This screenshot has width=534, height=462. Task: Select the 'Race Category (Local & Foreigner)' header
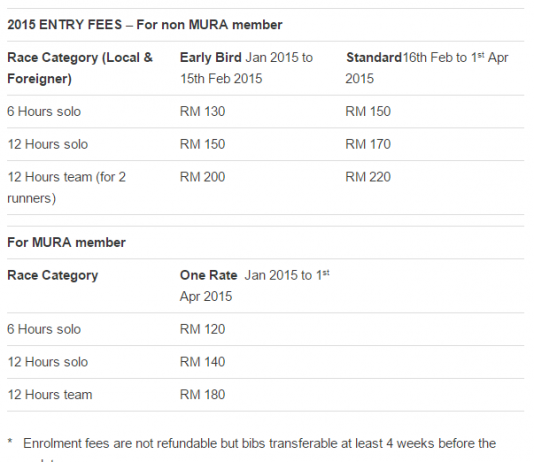point(80,68)
